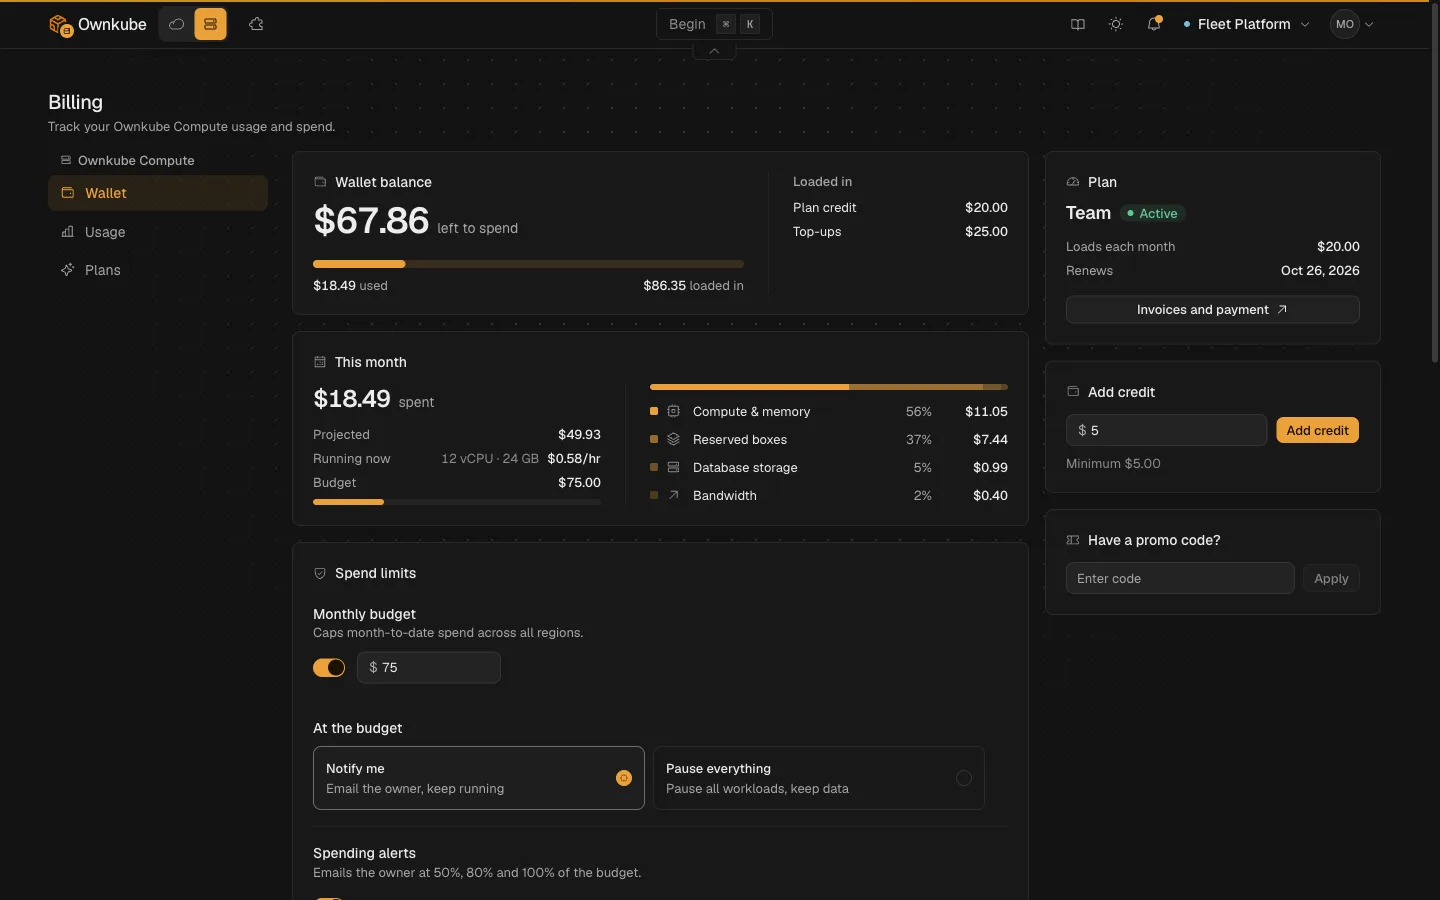Viewport: 1440px width, 900px height.
Task: Open the Wallet section
Action: coord(158,193)
